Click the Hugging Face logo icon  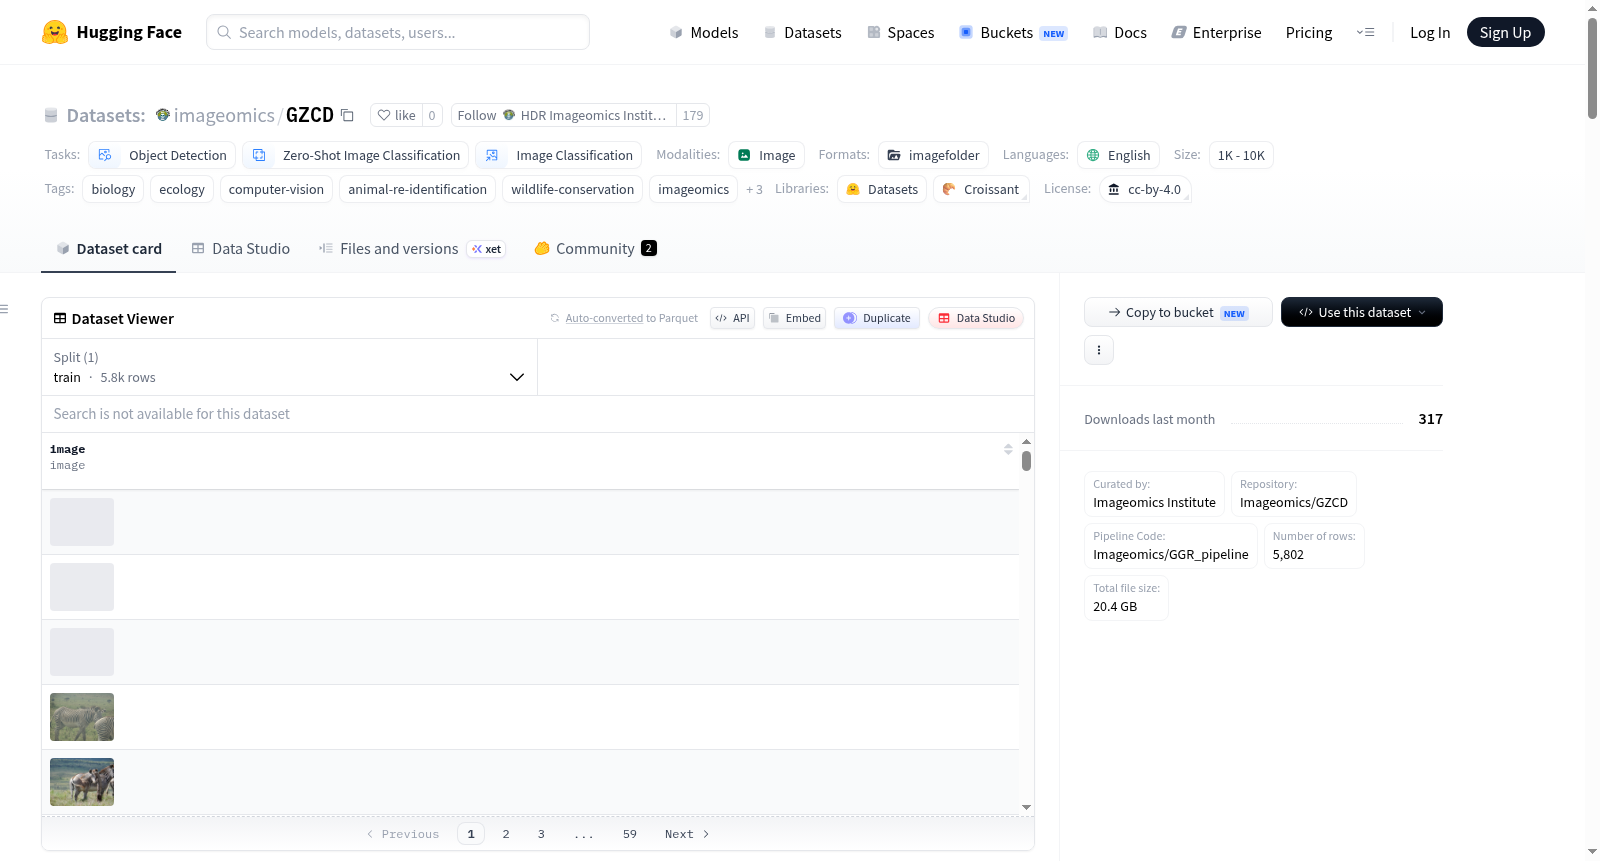pos(55,32)
